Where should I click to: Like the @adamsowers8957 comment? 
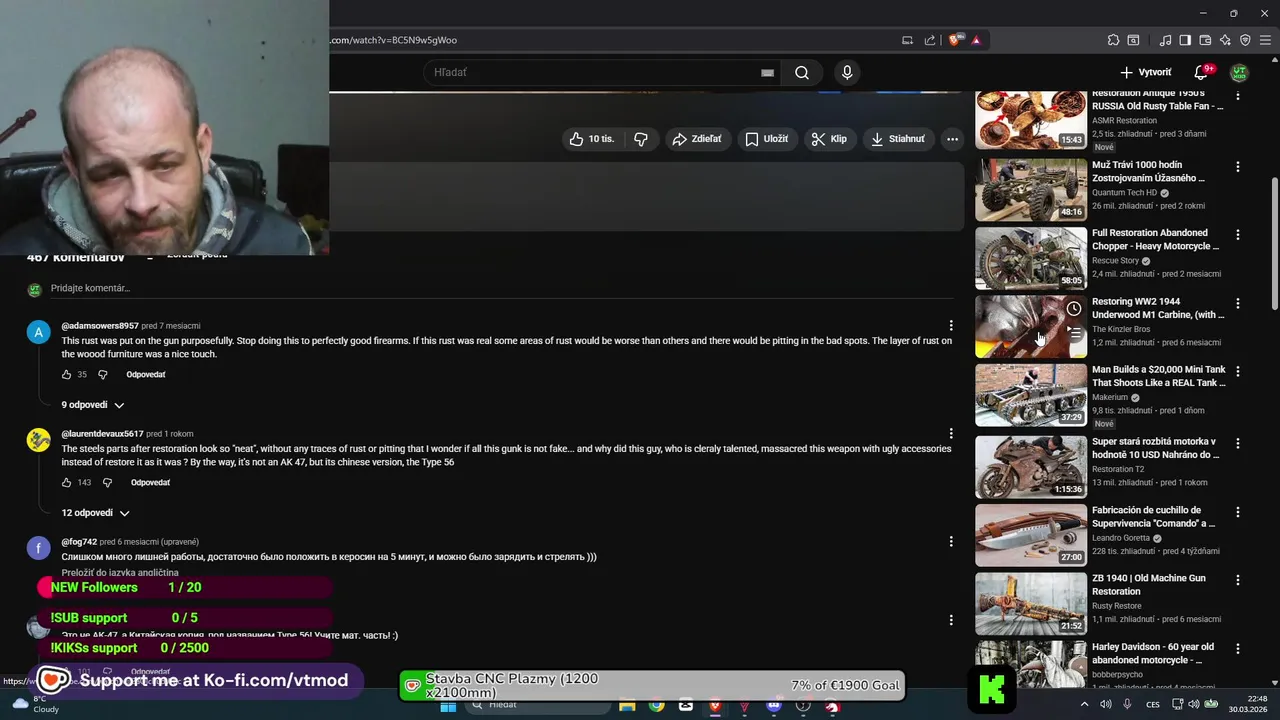[x=67, y=375]
